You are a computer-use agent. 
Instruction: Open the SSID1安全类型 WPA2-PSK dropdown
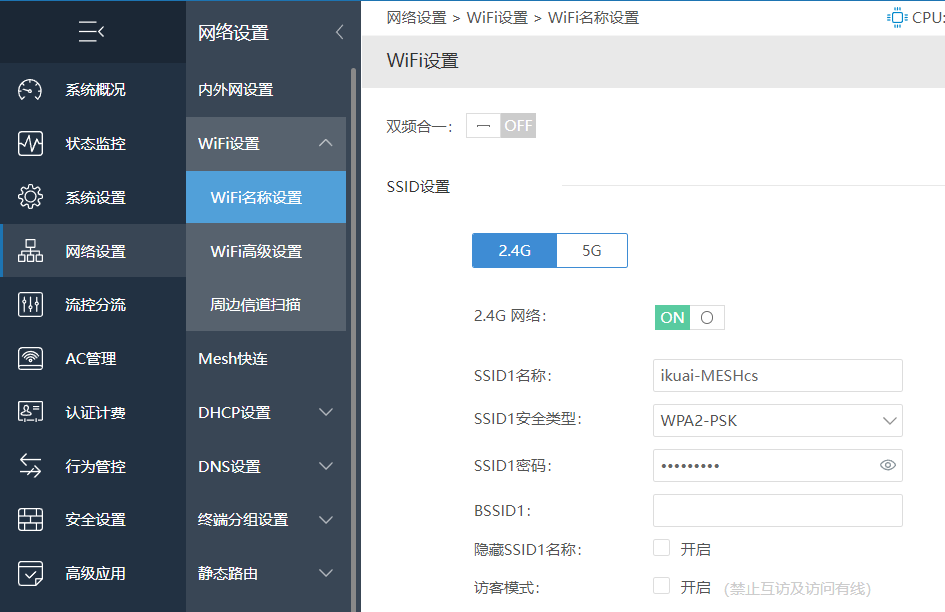[777, 420]
